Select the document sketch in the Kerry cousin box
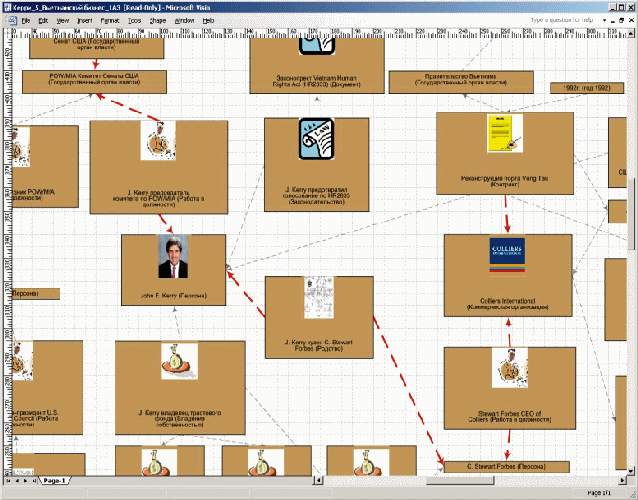The image size is (638, 500). point(317,298)
